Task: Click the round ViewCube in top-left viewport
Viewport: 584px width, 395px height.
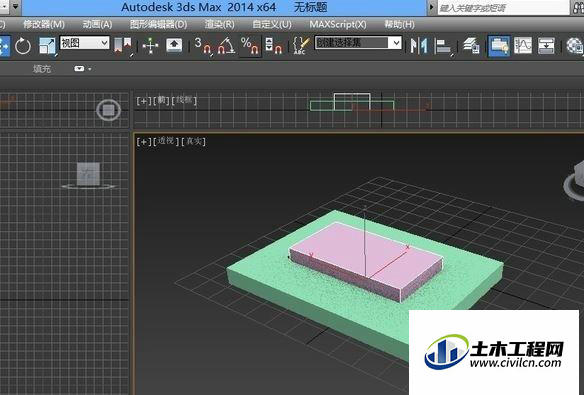Action: (x=108, y=110)
